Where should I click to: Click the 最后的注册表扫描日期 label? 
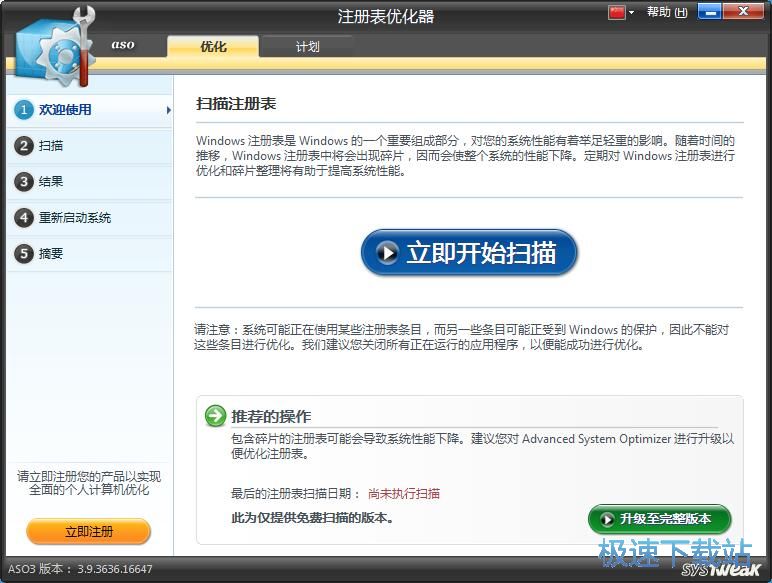pos(295,494)
